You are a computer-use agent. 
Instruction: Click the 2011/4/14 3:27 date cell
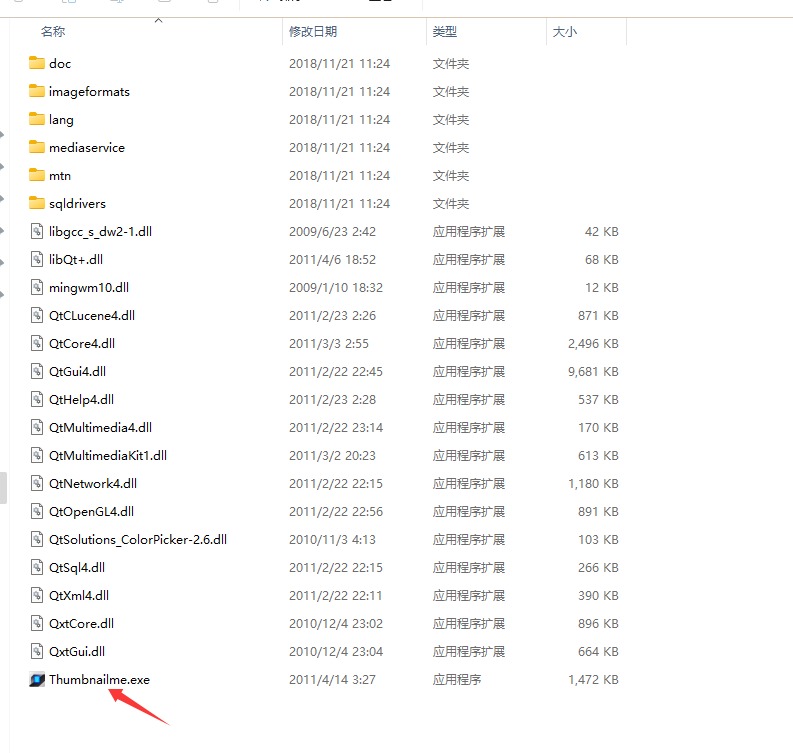pyautogui.click(x=332, y=679)
